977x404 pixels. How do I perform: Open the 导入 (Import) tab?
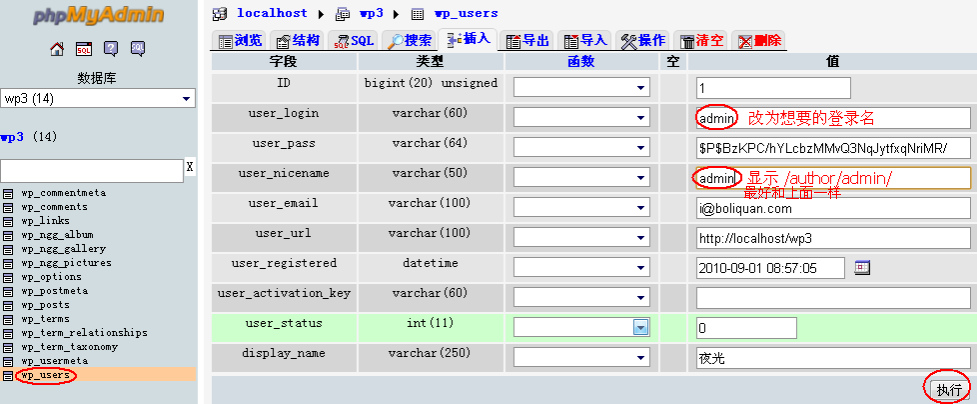pyautogui.click(x=585, y=41)
